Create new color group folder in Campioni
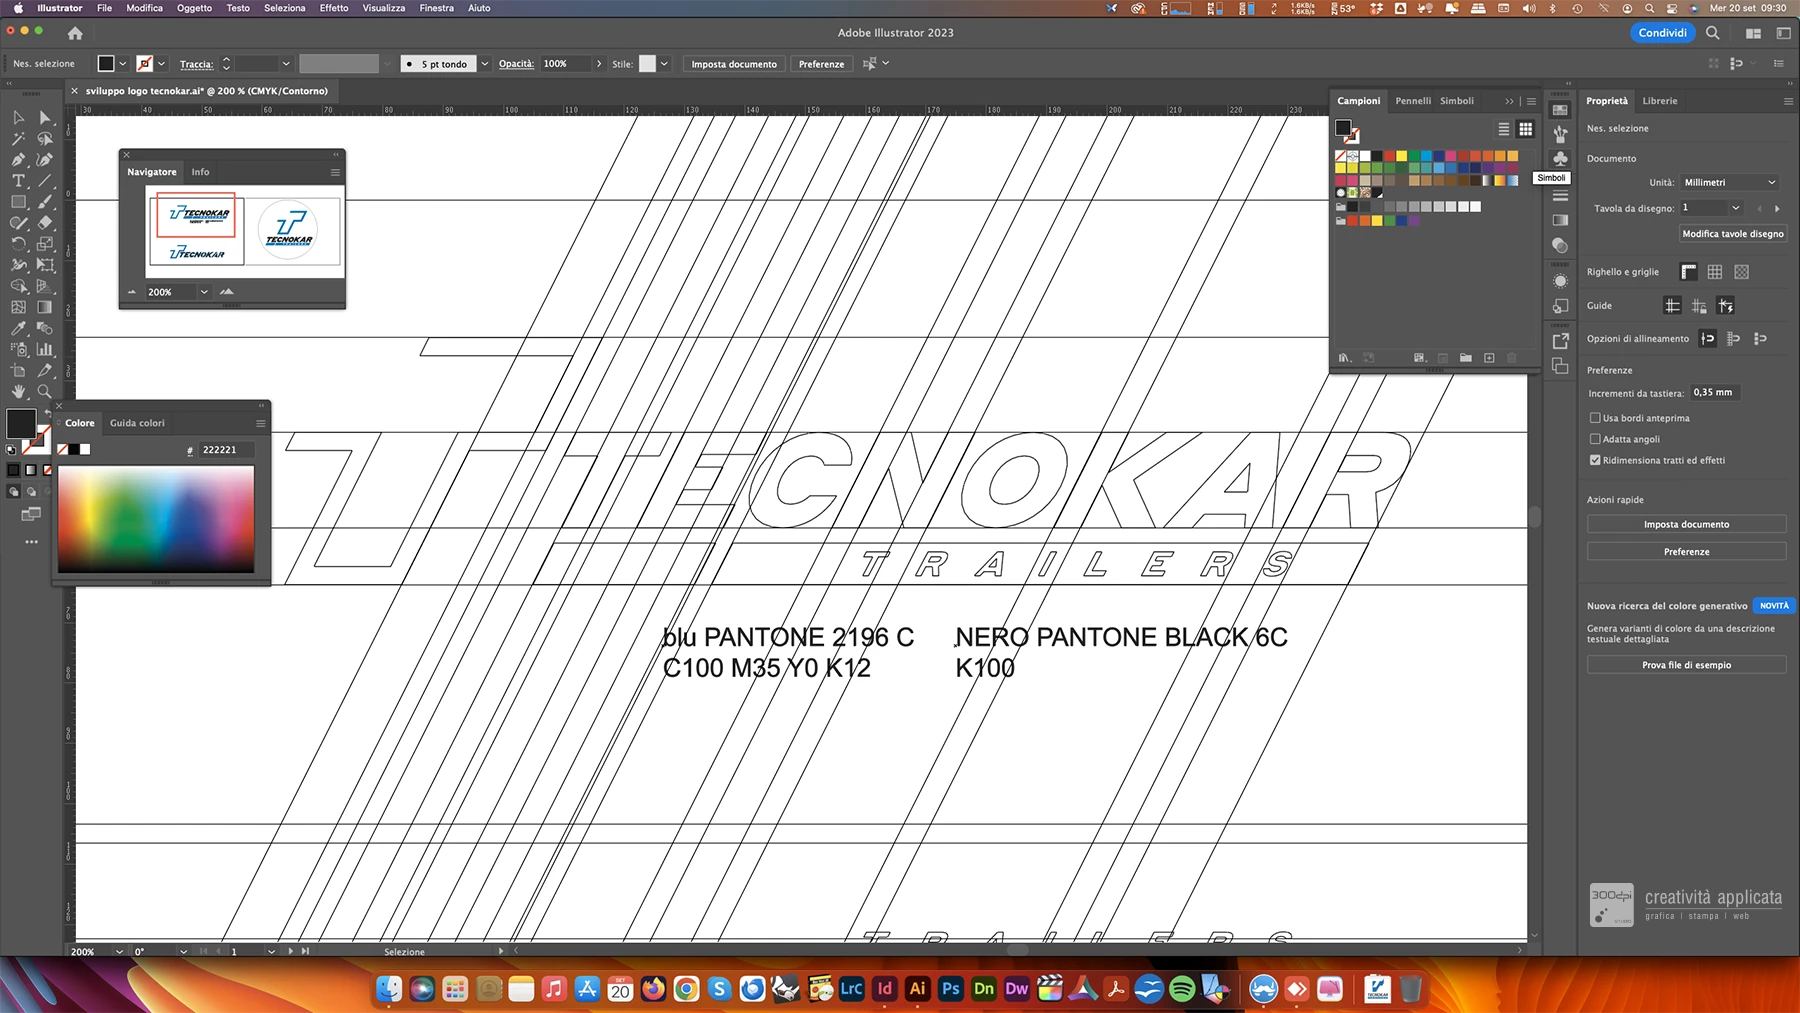 coord(1465,358)
